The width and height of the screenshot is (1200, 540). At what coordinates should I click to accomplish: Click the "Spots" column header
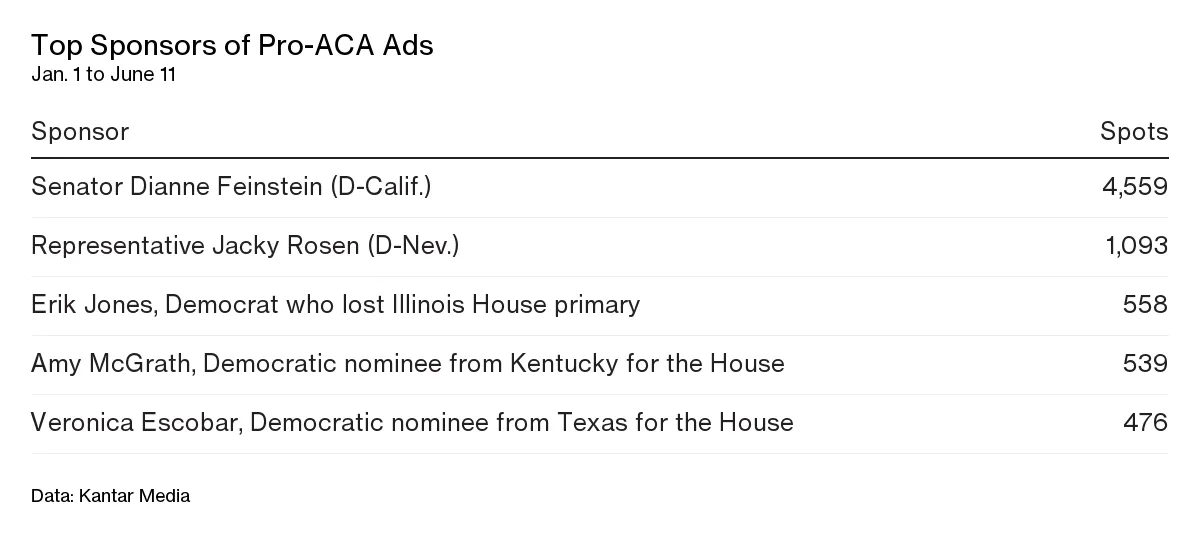(1134, 132)
